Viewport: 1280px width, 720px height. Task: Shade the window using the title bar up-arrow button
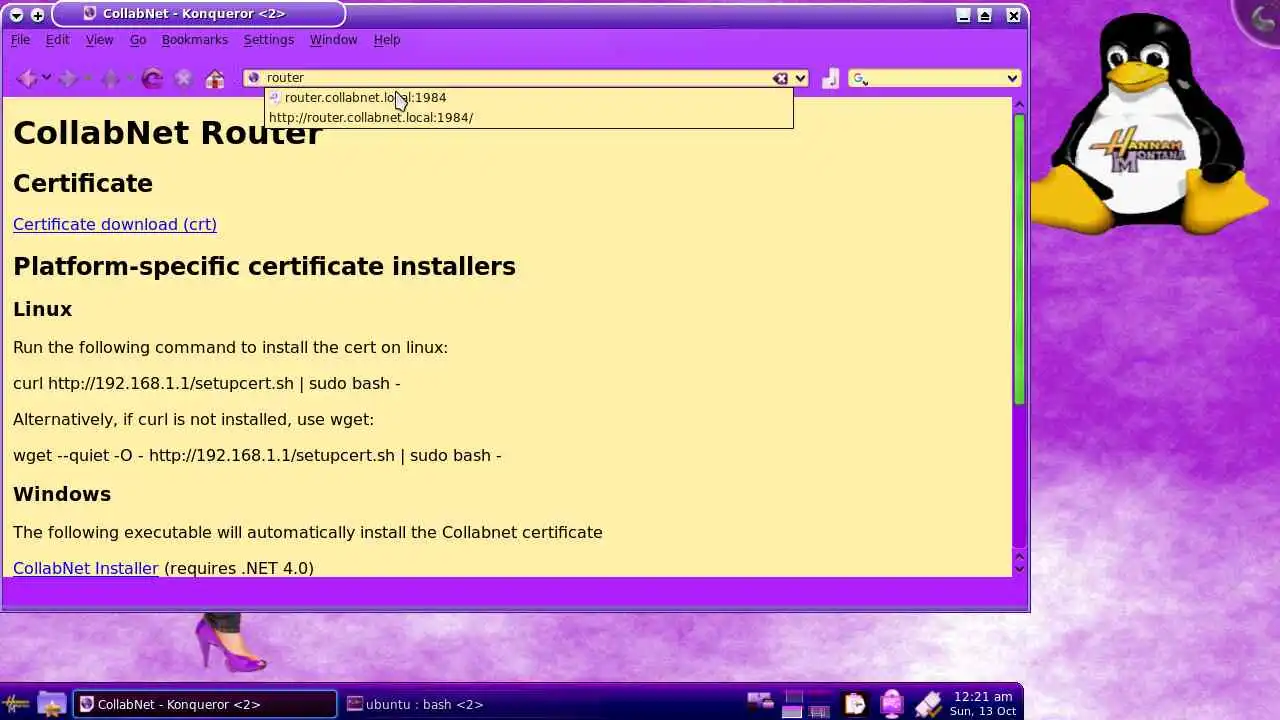point(985,15)
